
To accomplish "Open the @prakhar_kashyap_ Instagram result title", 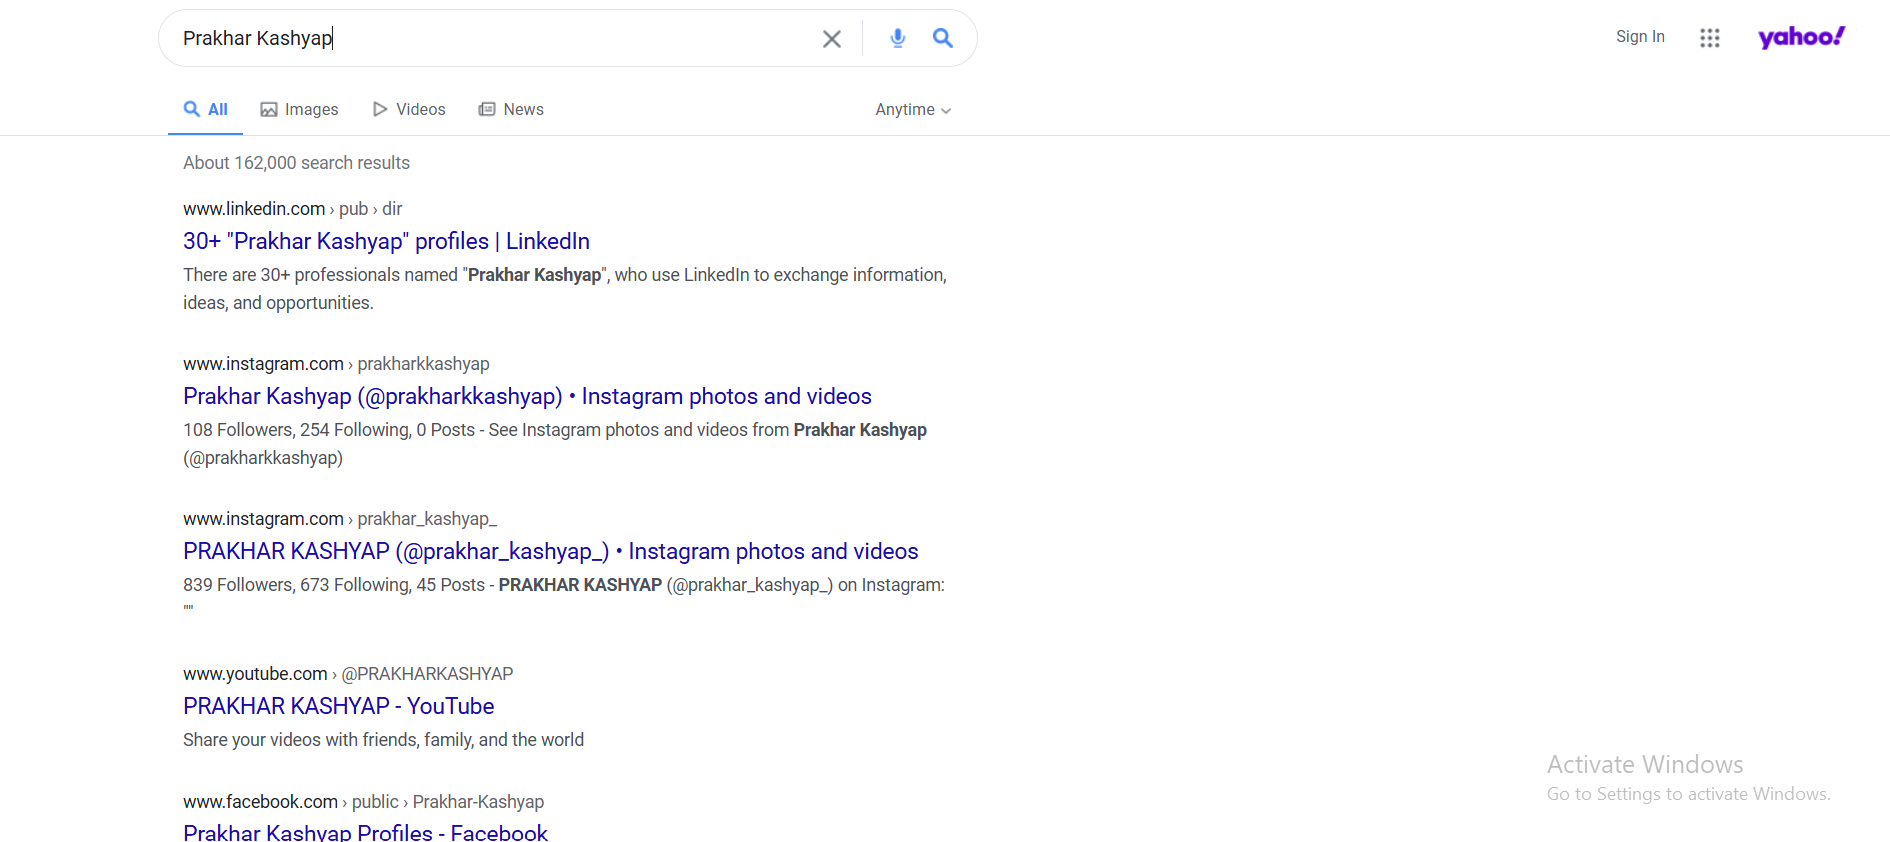I will (x=550, y=551).
